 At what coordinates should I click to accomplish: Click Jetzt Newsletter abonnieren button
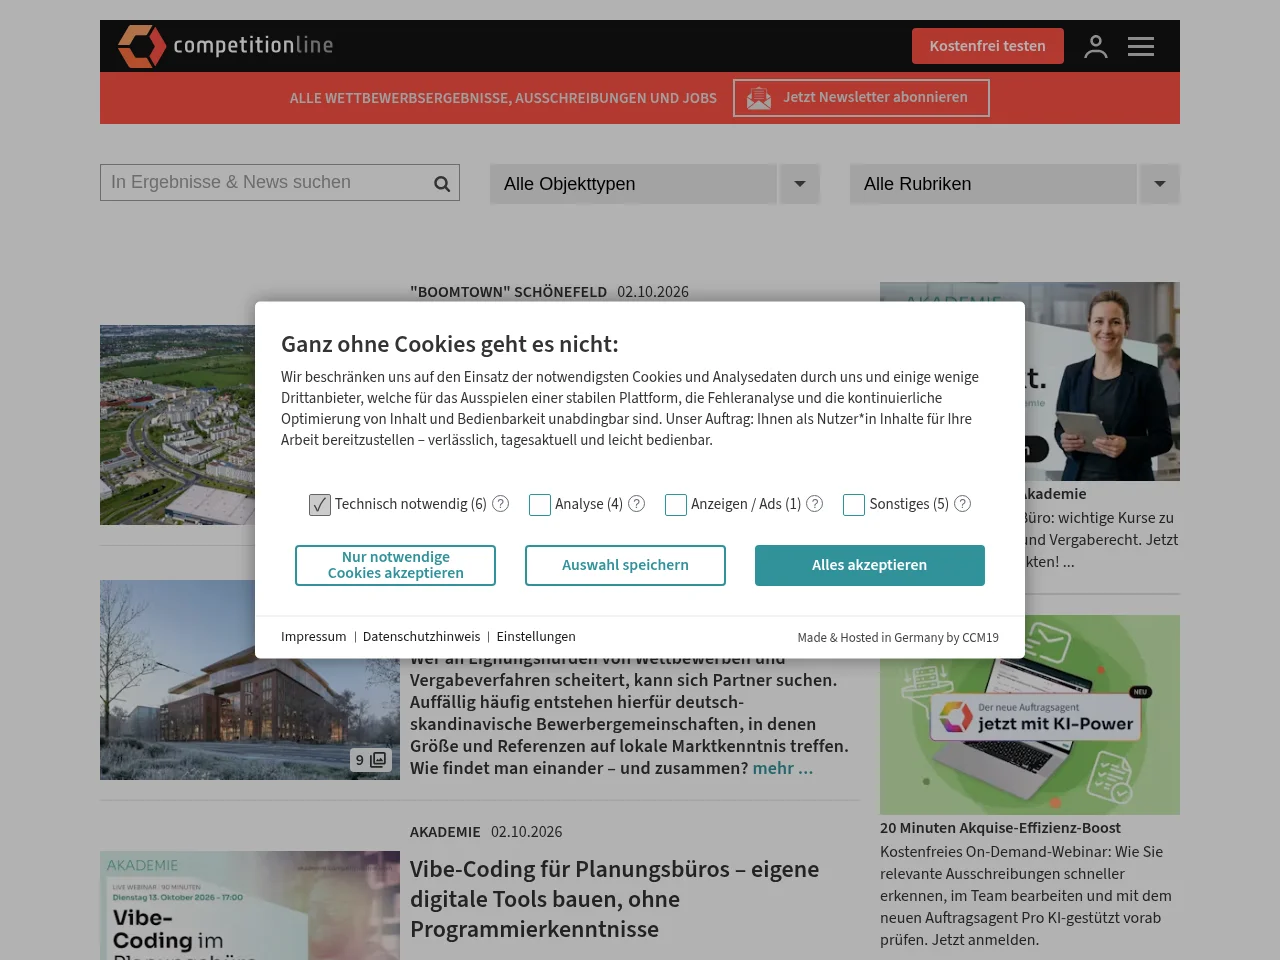coord(861,98)
